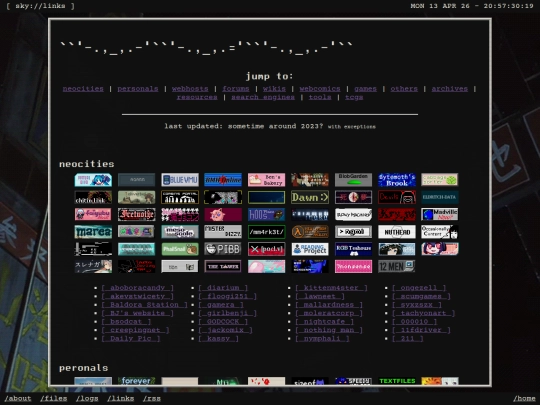Go to /logs in footer navigation

point(87,398)
